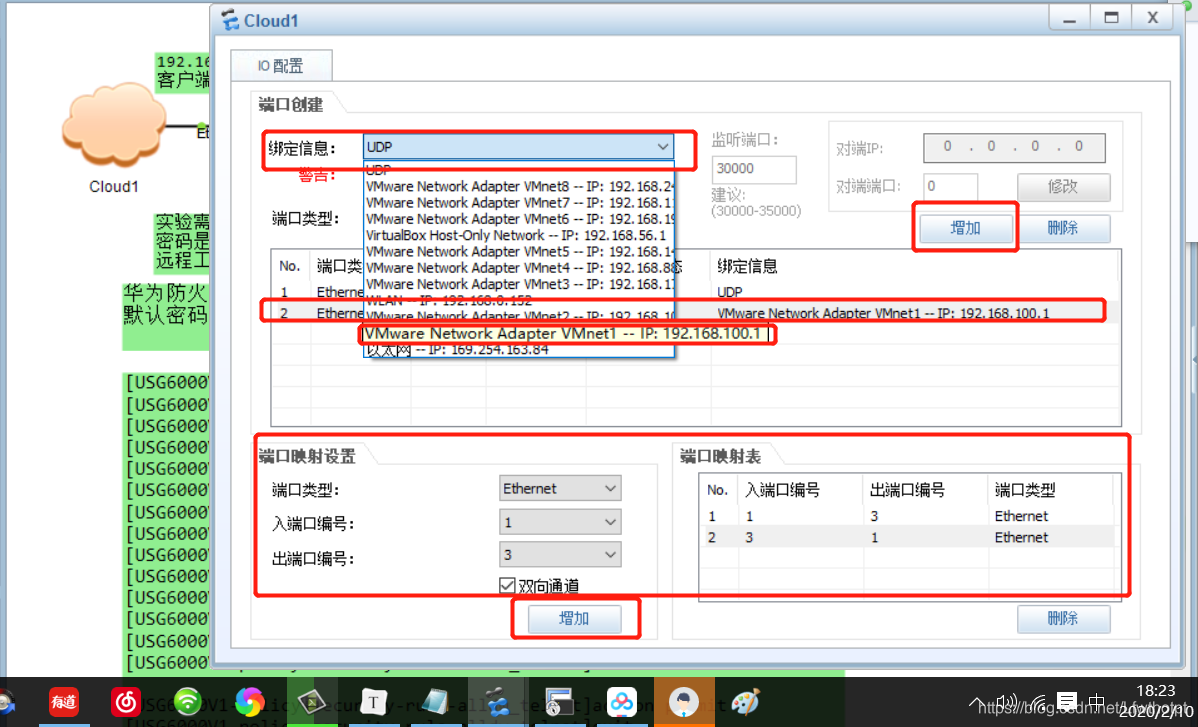Choose VMware Network Adapter VMnet1 192.168.100.1 option
The height and width of the screenshot is (727, 1198).
566,334
